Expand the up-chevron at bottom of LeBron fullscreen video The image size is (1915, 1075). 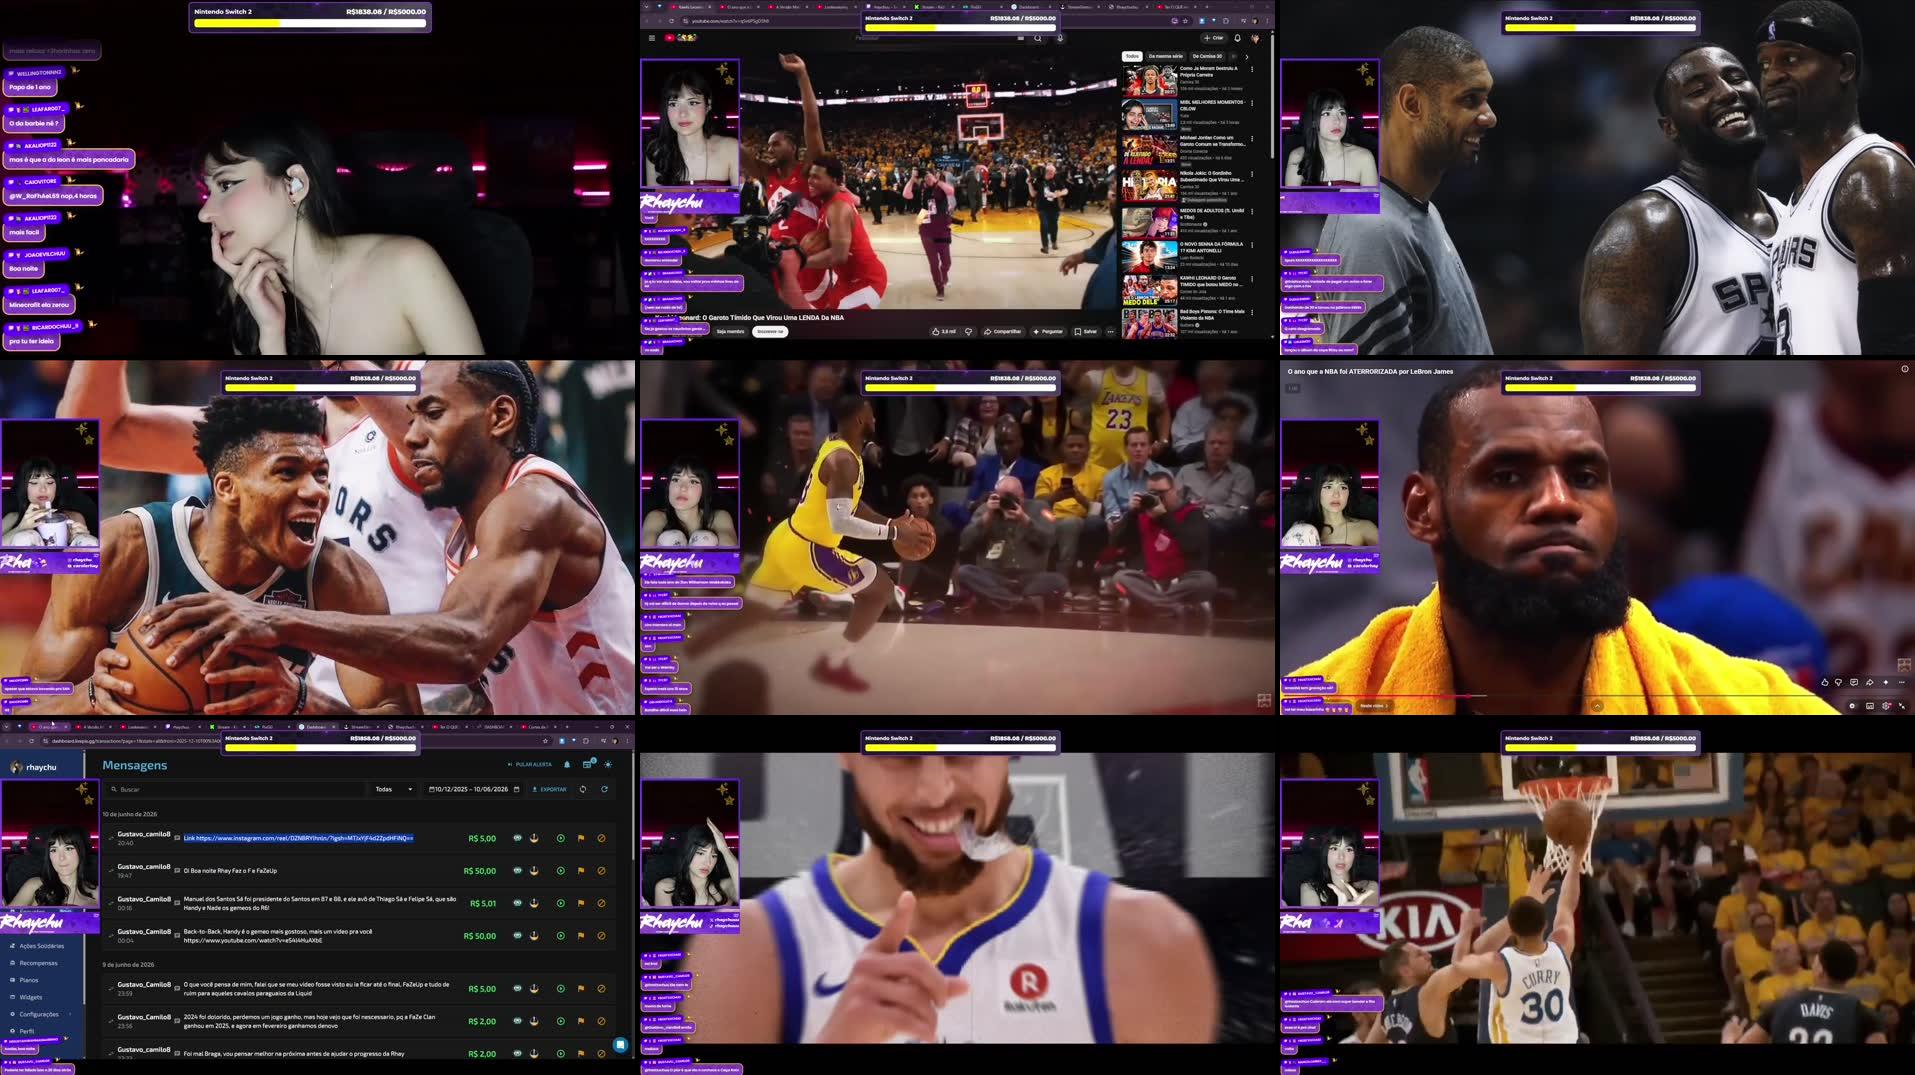click(x=1597, y=706)
